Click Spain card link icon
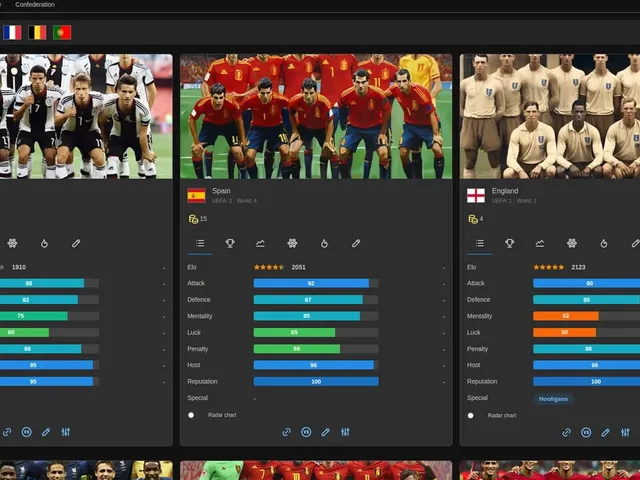The width and height of the screenshot is (640, 480). 287,432
